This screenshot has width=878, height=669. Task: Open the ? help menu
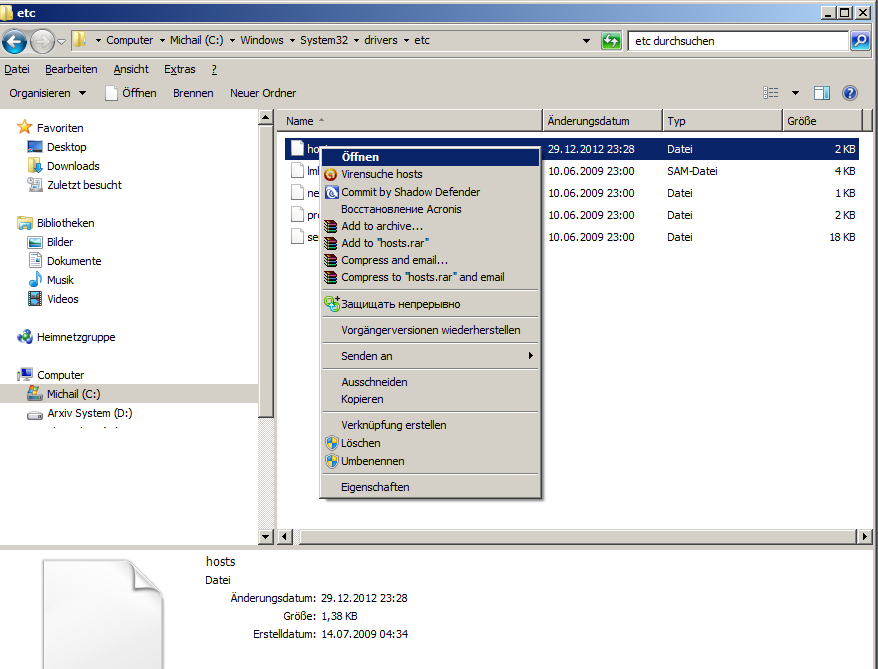tap(214, 69)
